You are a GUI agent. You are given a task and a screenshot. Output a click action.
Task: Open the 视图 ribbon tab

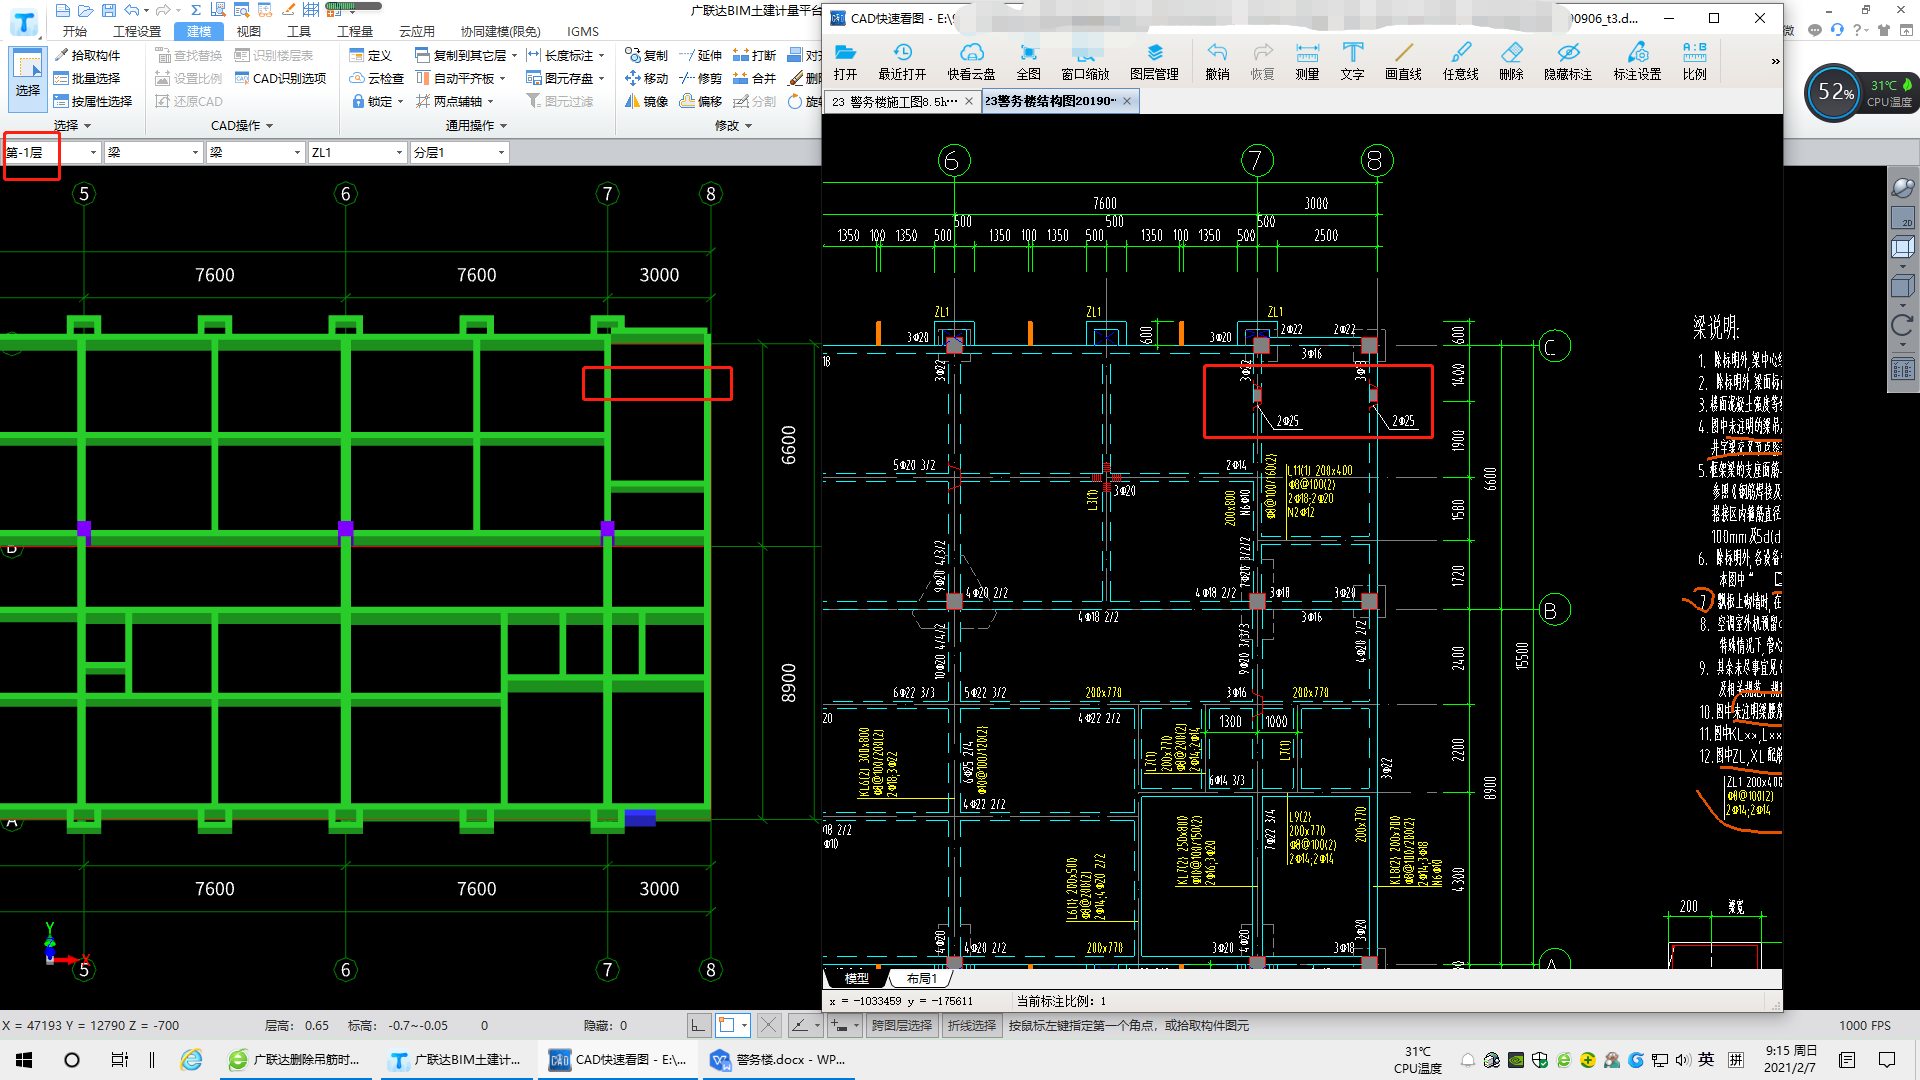[x=248, y=31]
